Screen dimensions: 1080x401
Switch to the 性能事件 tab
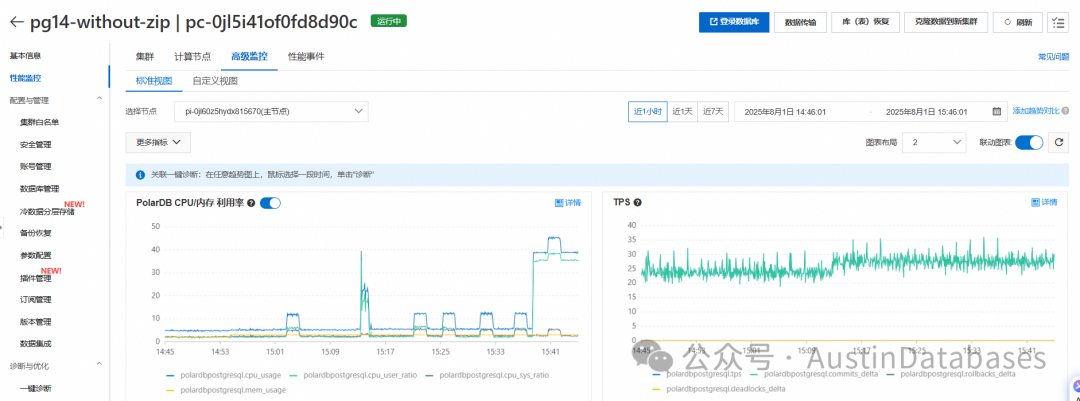click(x=306, y=57)
